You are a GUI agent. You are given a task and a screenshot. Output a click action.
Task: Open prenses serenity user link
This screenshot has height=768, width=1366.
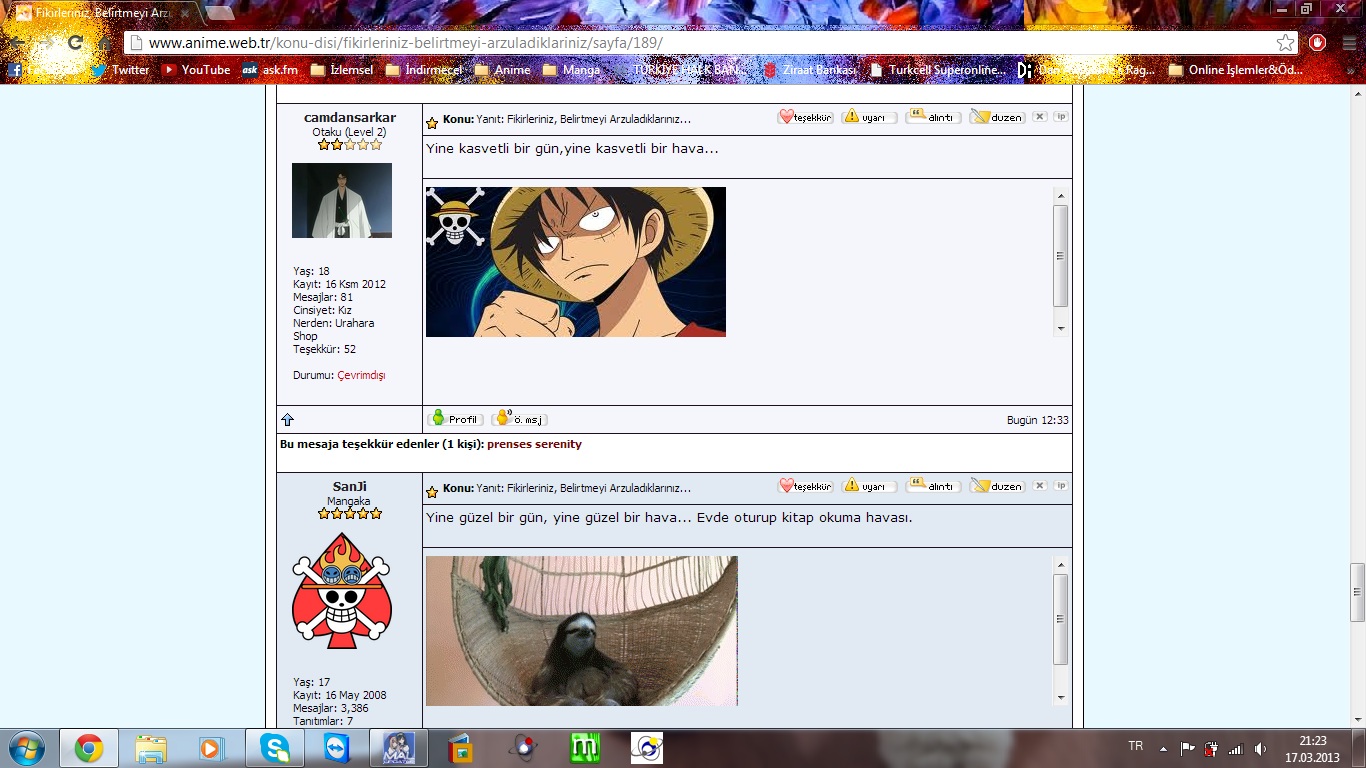click(534, 444)
